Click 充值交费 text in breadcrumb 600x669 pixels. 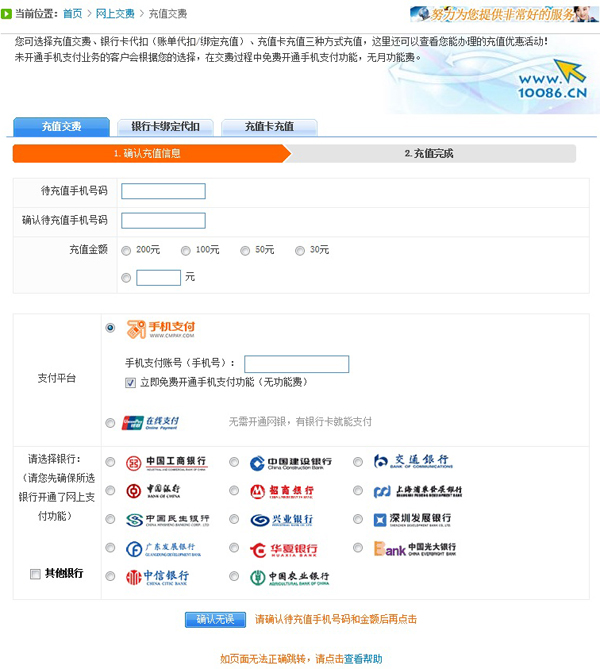coord(168,14)
